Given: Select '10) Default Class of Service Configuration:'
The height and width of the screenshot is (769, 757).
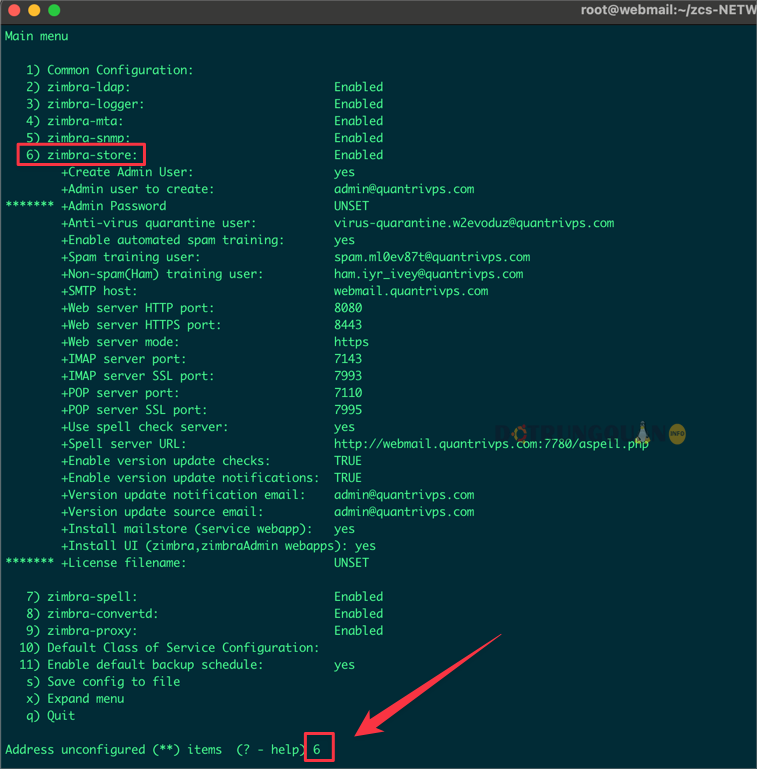Looking at the screenshot, I should coord(169,648).
